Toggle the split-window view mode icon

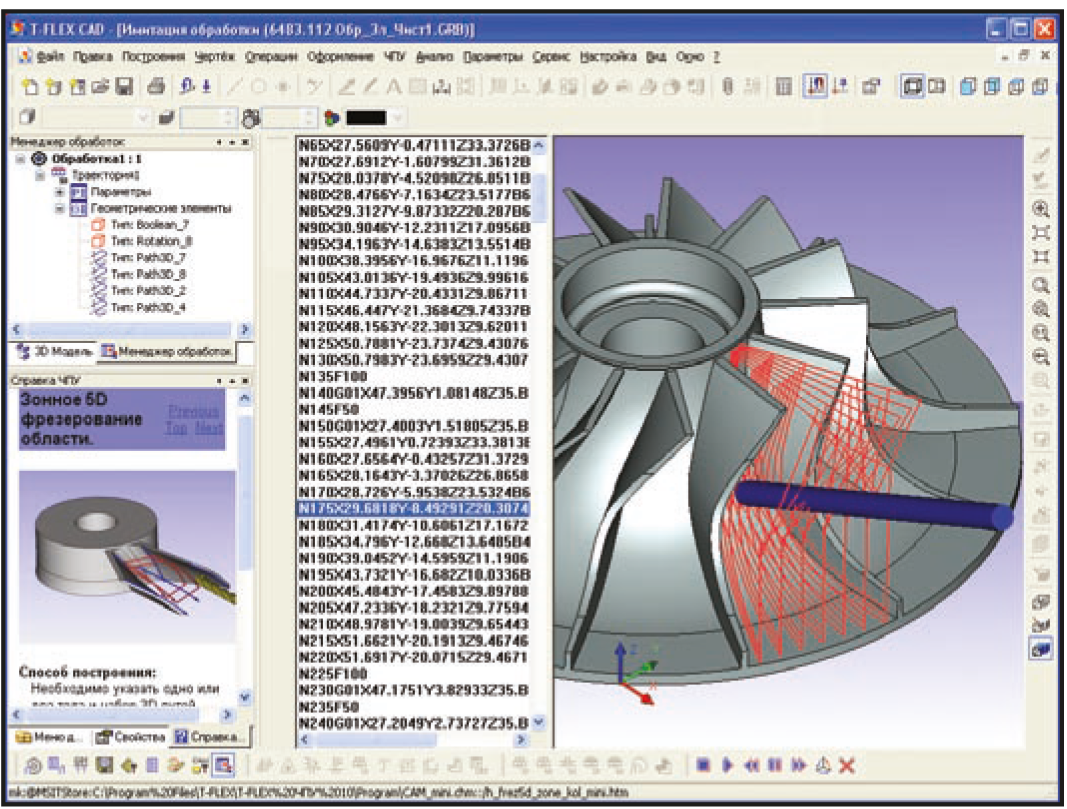(937, 86)
